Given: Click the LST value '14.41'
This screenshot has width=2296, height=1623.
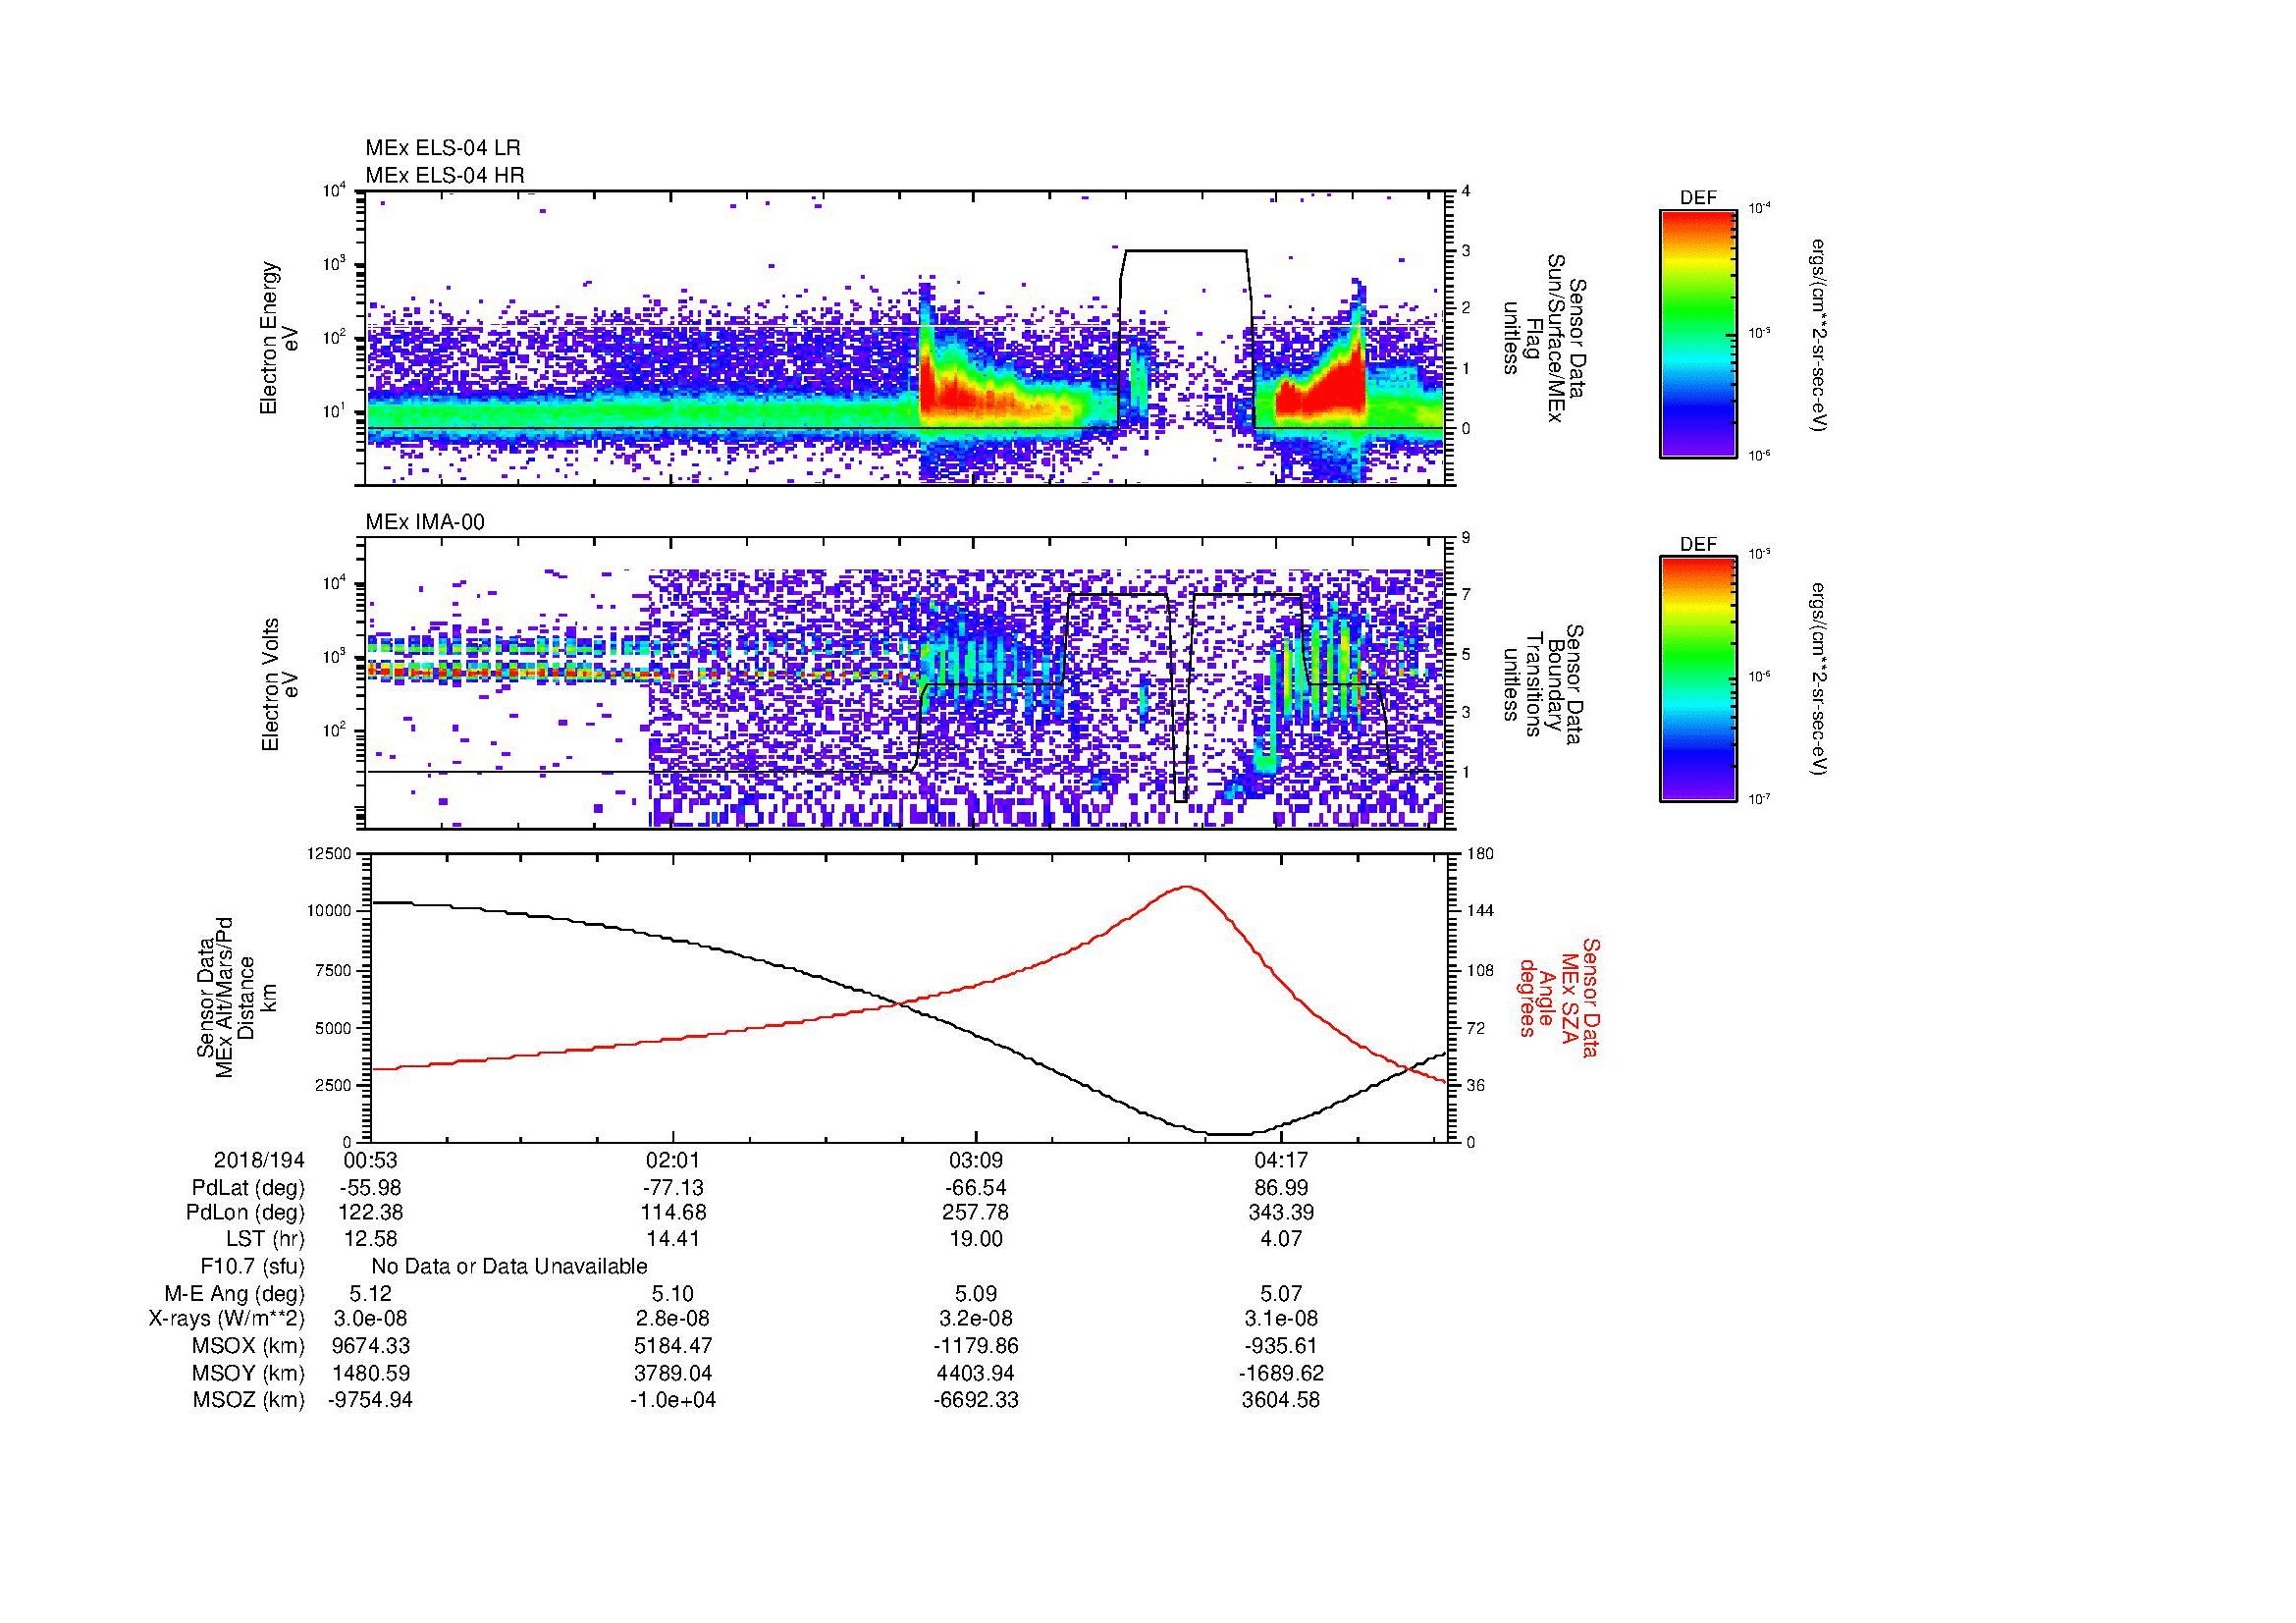Looking at the screenshot, I should [x=673, y=1239].
